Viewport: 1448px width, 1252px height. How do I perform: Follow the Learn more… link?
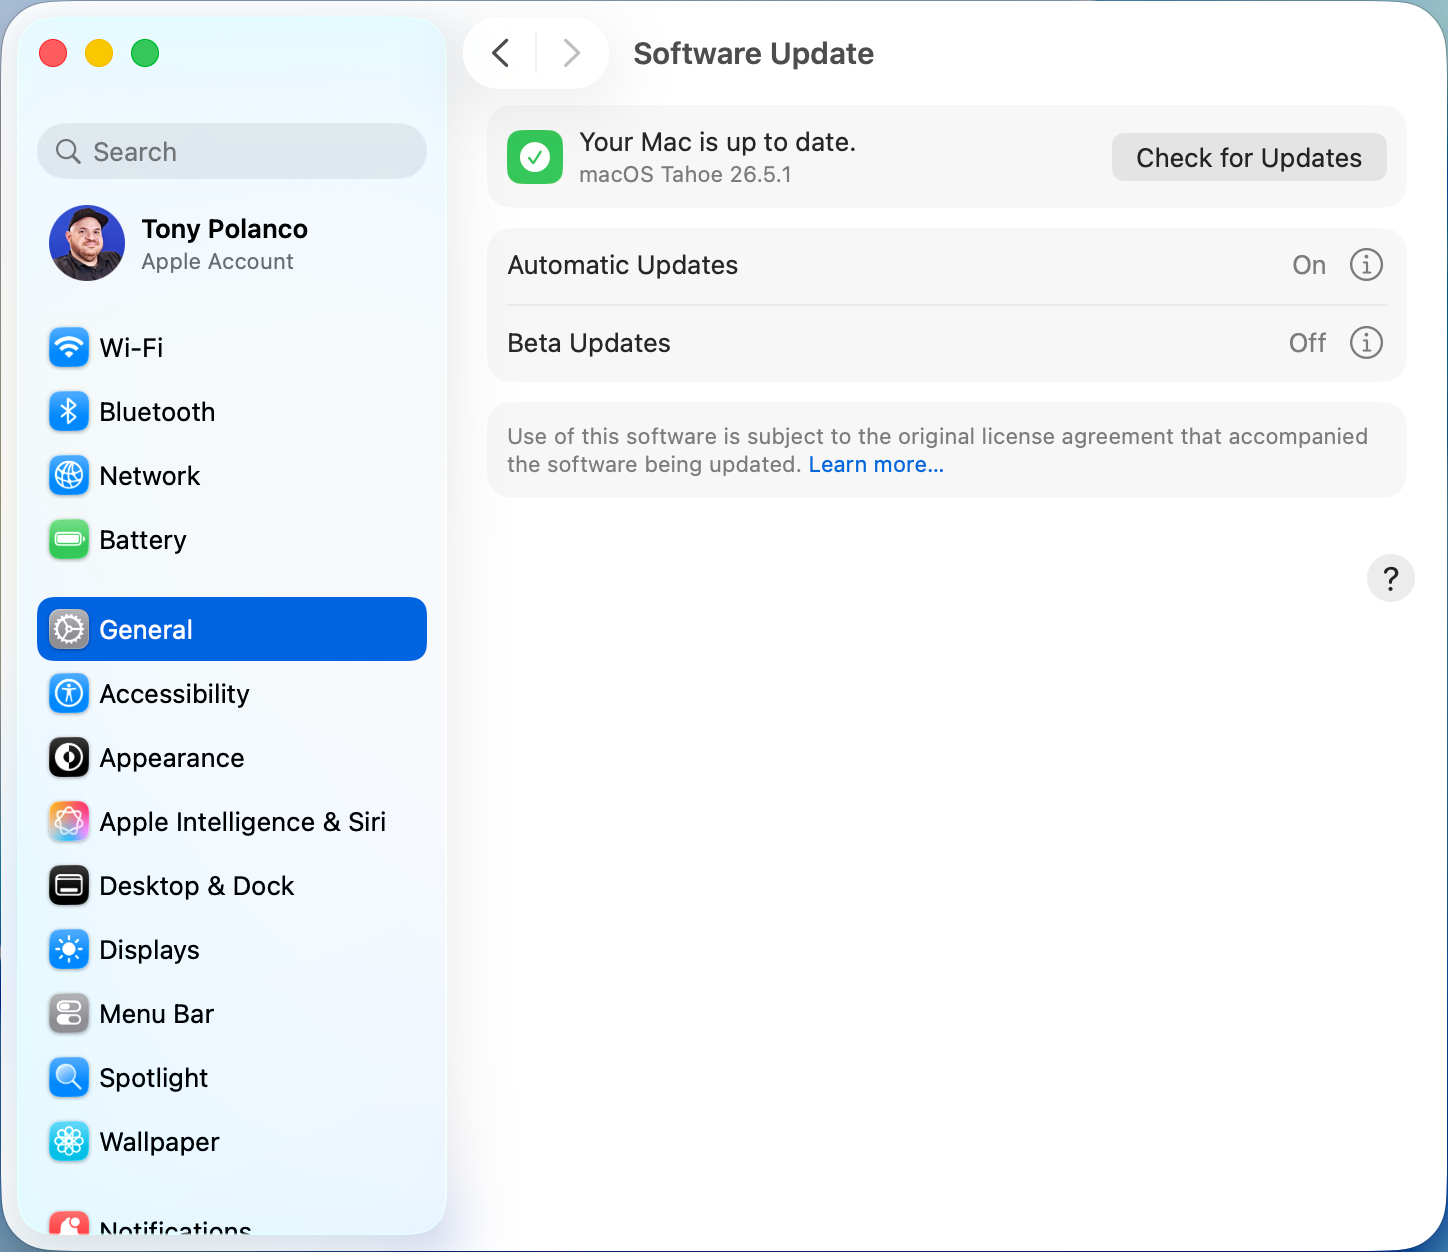click(876, 464)
